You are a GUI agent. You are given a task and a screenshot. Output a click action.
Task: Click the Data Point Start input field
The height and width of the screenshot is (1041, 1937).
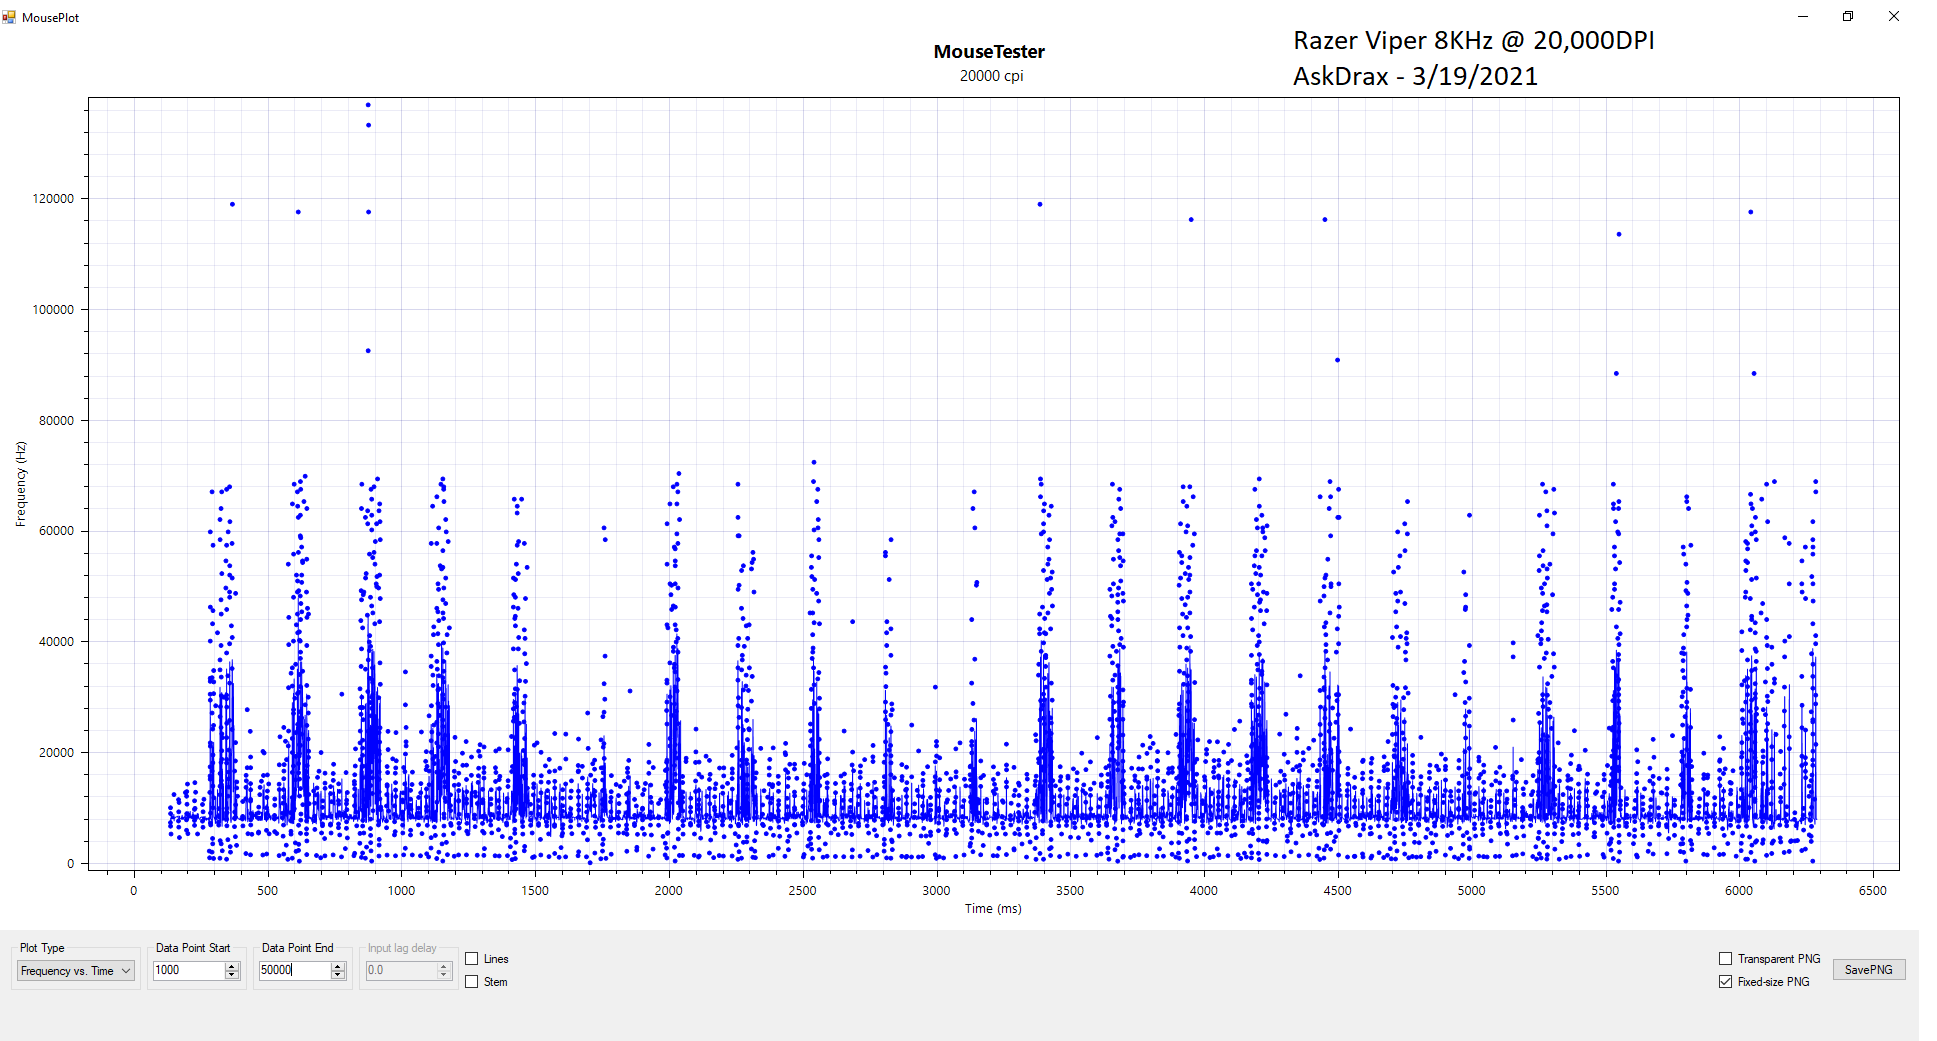point(189,970)
